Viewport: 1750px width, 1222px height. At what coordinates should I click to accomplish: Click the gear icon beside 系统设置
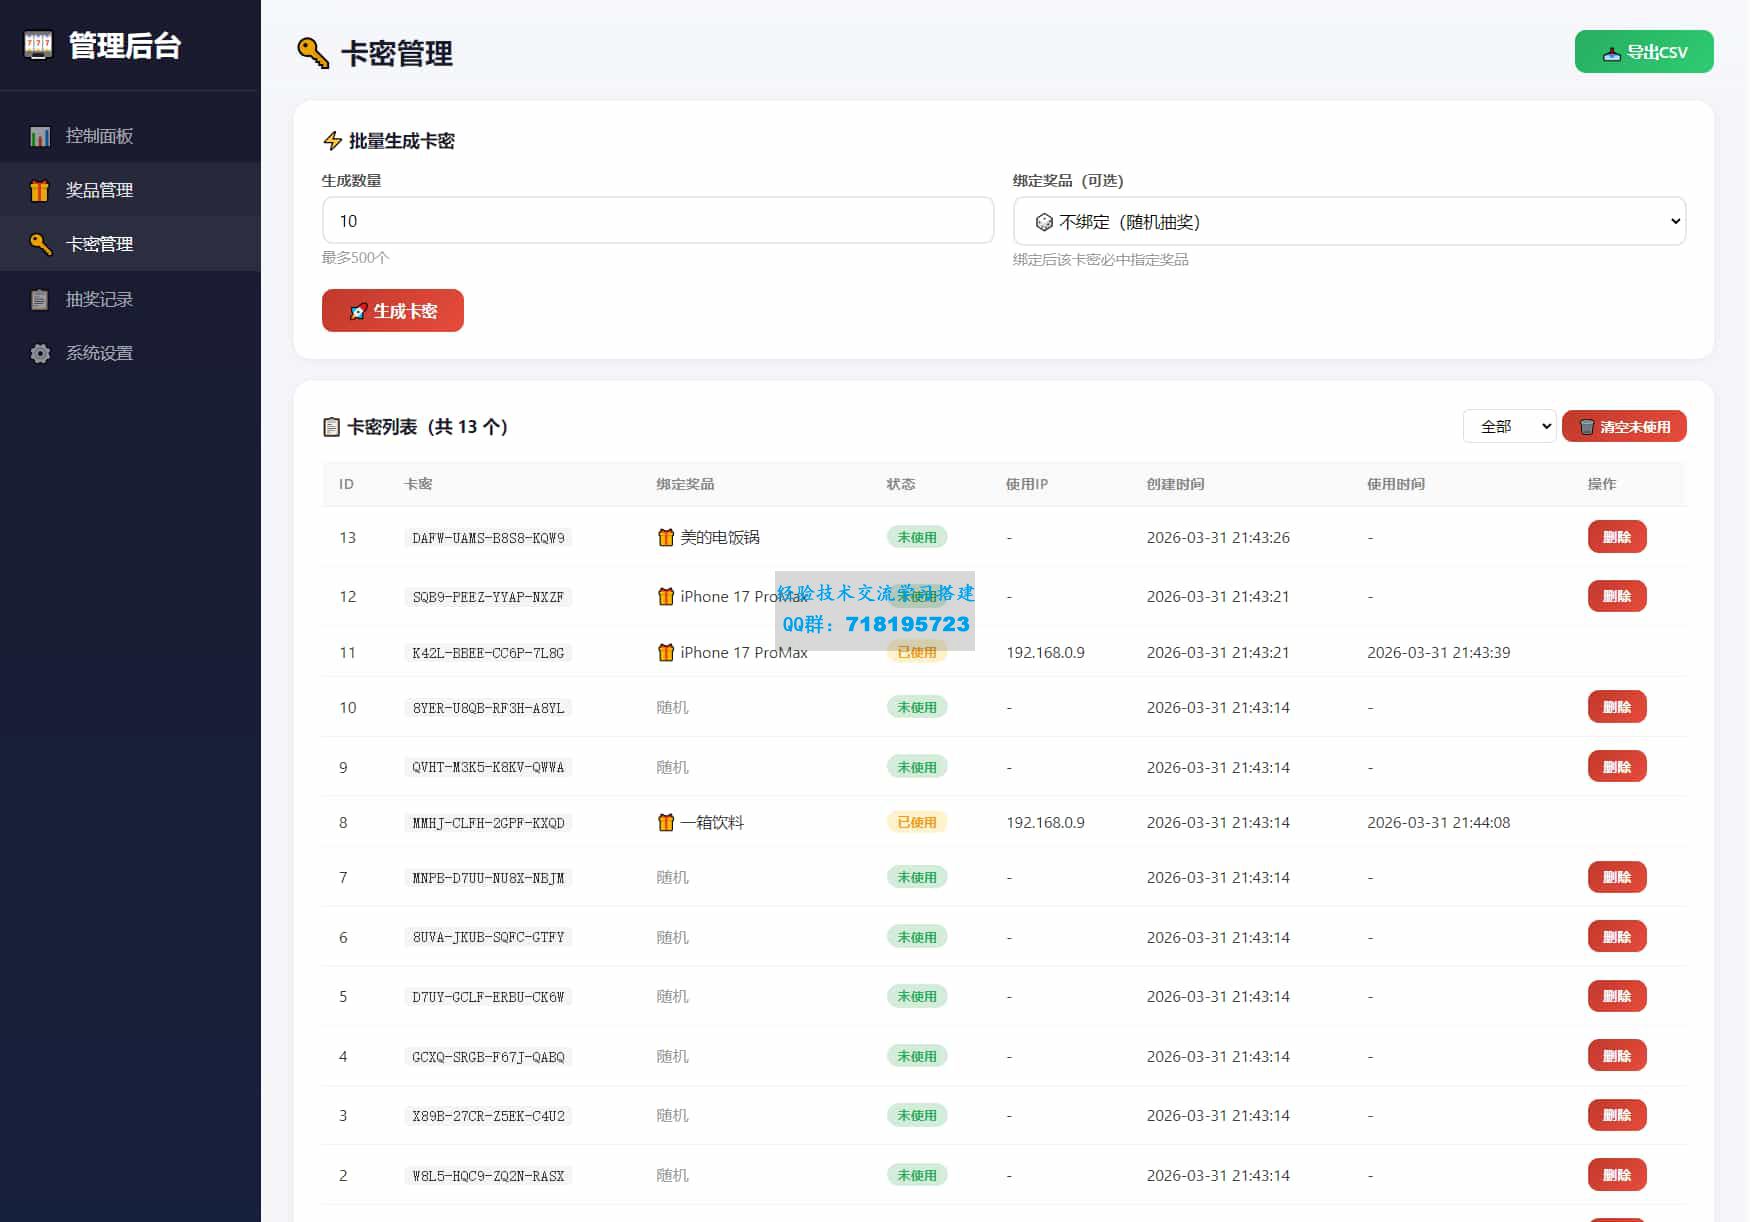[40, 353]
